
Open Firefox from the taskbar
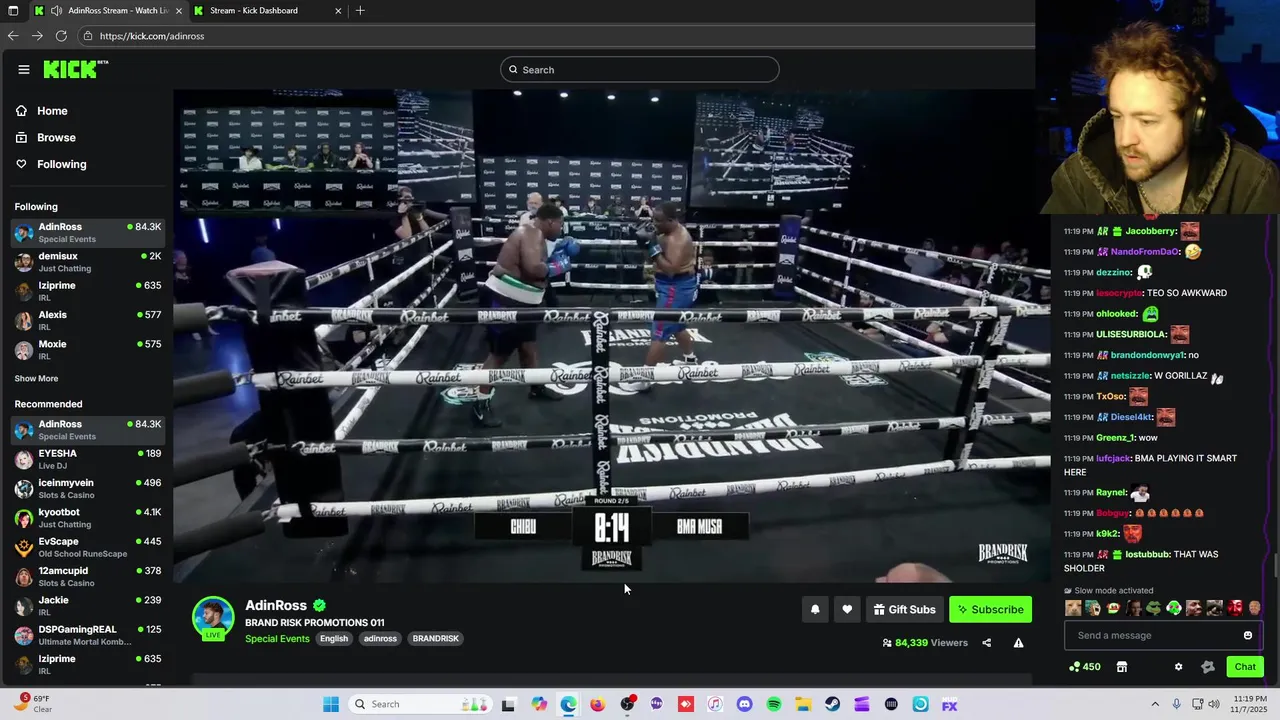tap(598, 704)
